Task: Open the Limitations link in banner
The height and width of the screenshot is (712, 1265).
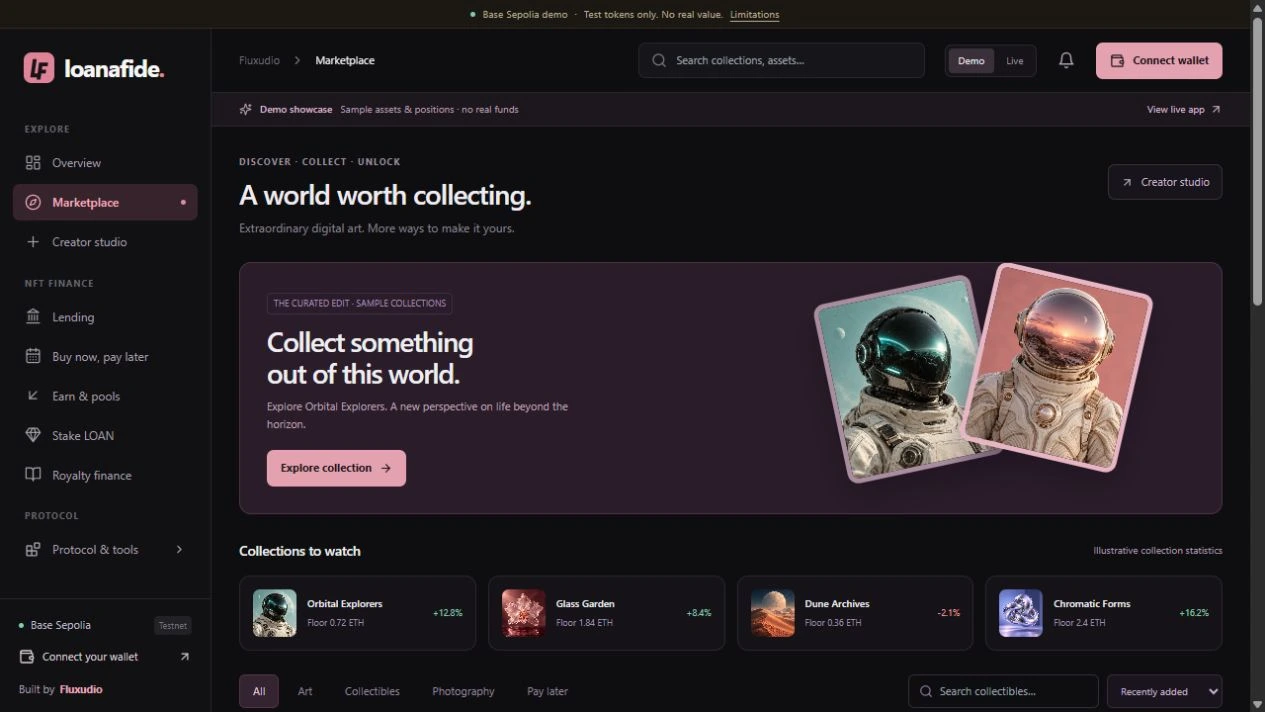Action: 754,15
